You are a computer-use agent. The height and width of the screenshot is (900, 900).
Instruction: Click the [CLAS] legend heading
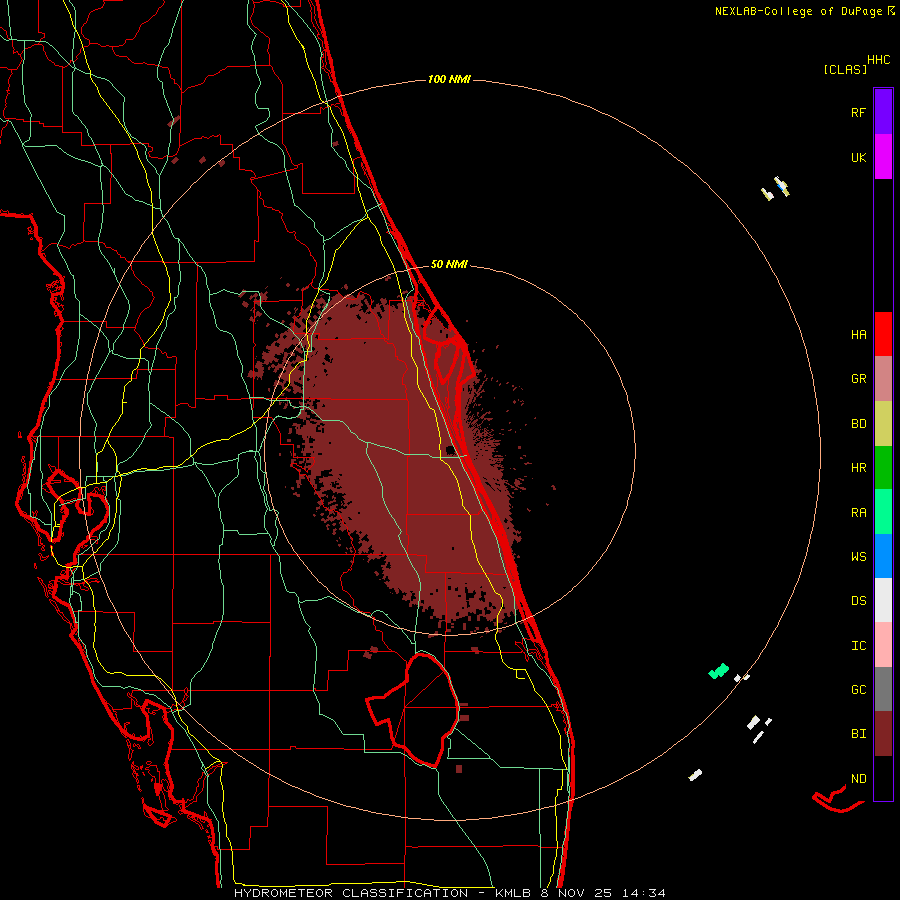845,69
